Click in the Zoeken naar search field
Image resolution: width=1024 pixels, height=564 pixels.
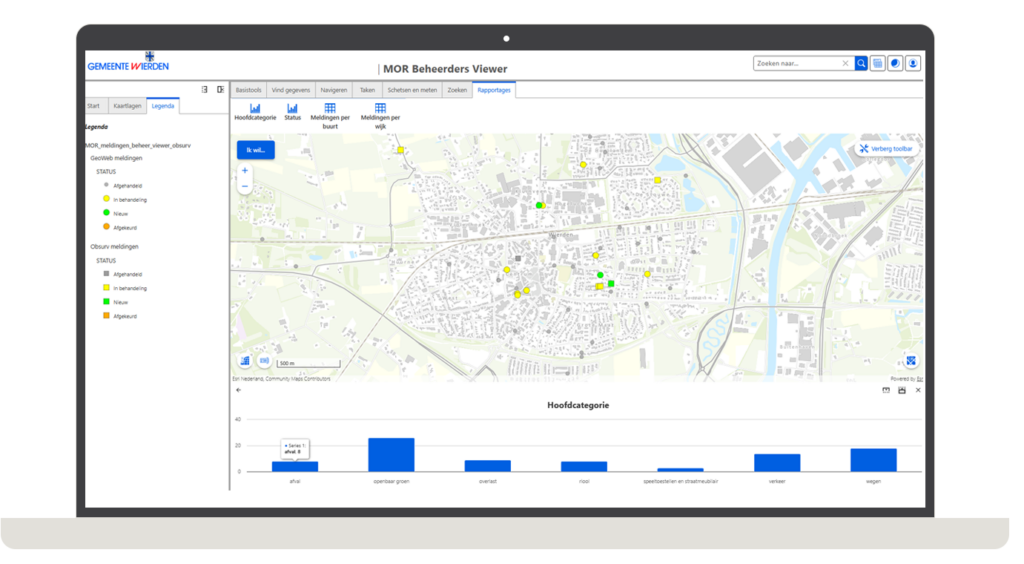click(x=797, y=63)
